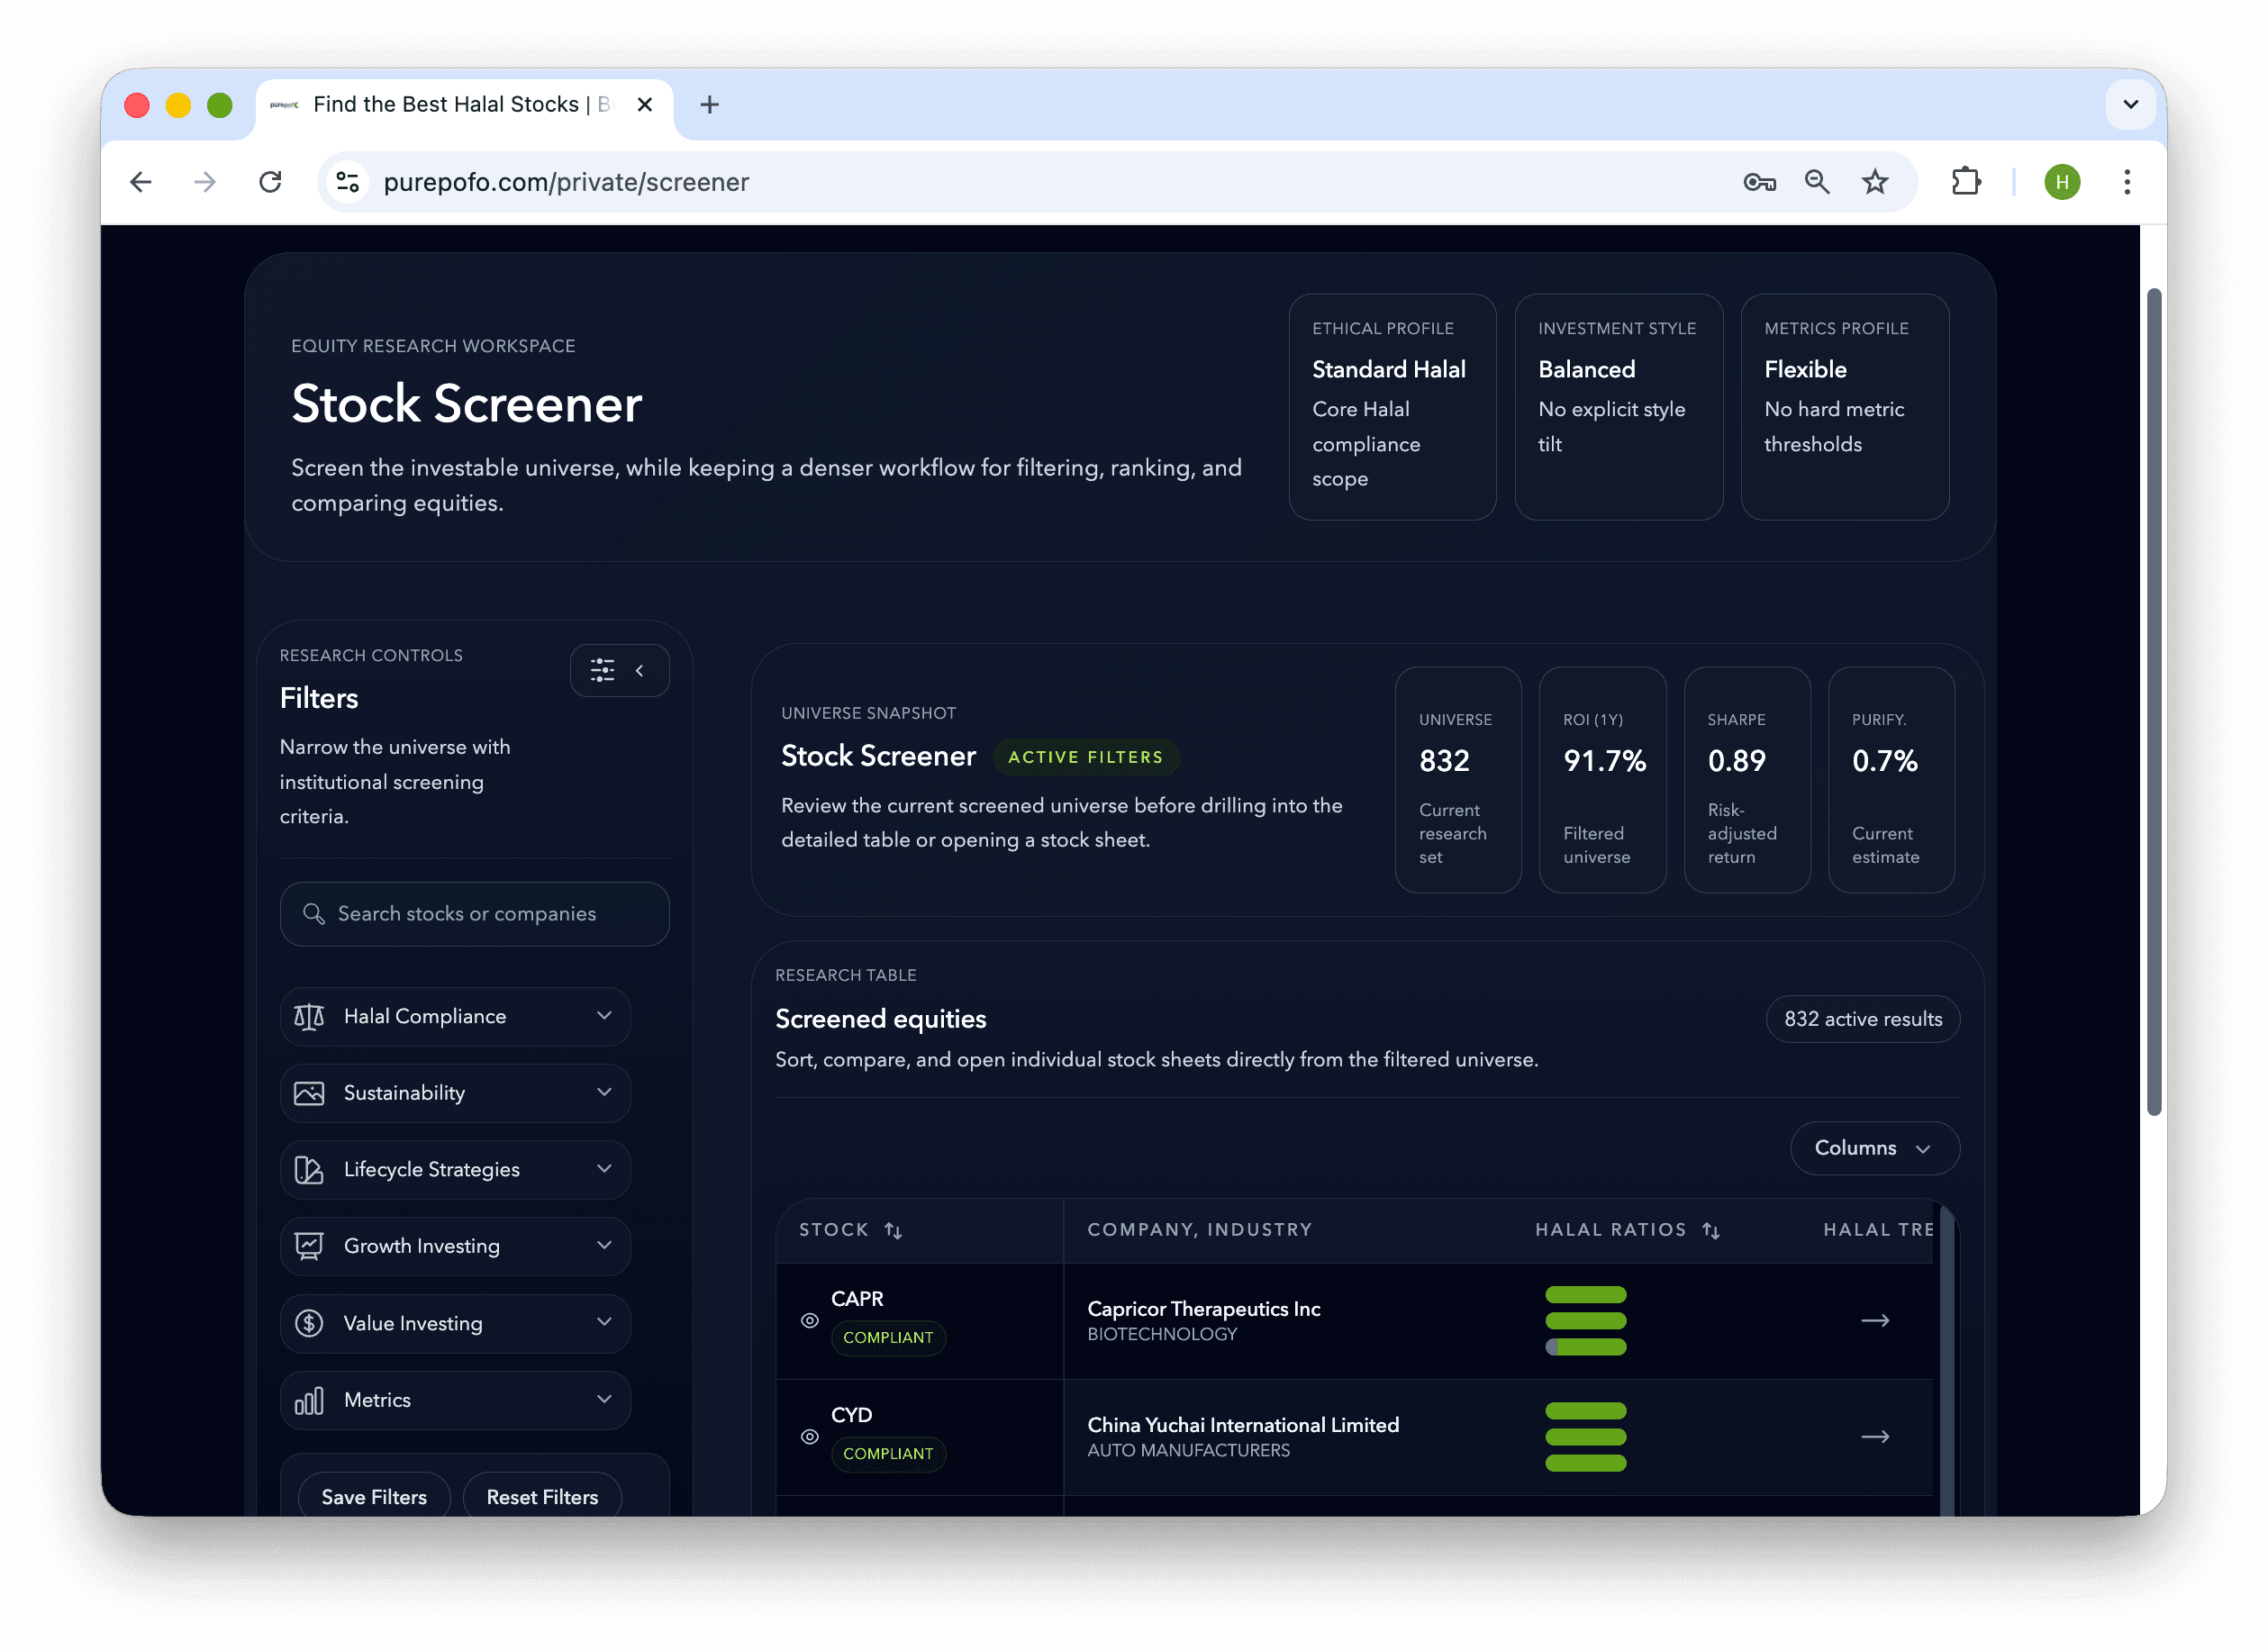Select the Halal Compliance scales icon

[x=309, y=1016]
